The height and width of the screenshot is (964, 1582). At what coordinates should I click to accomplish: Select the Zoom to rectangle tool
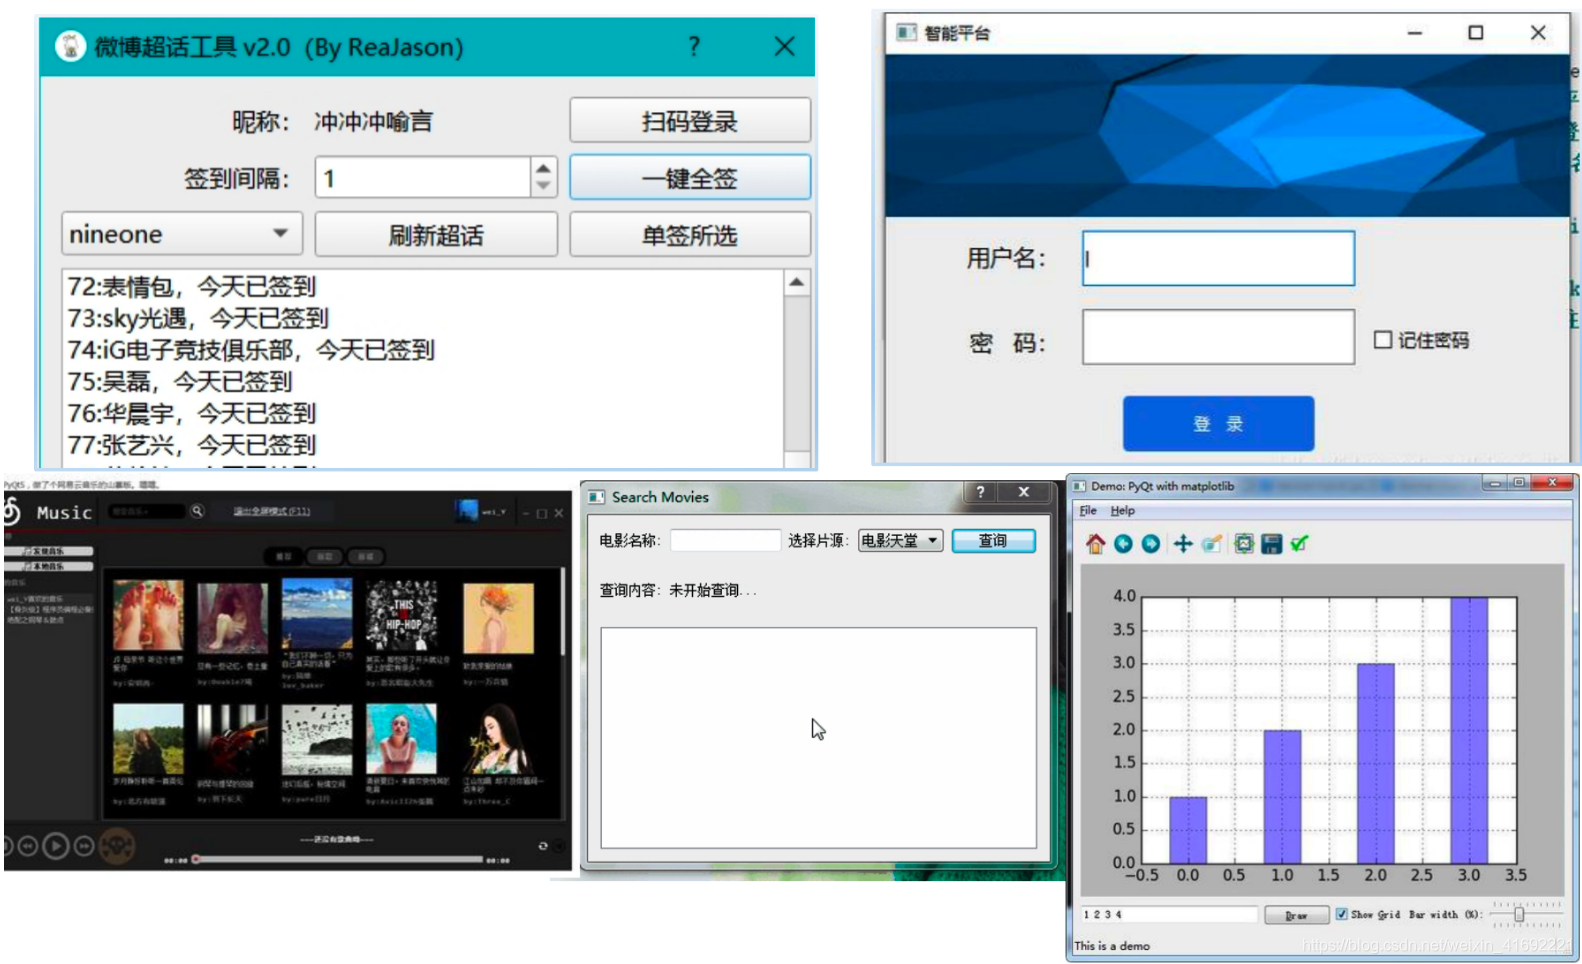(1211, 543)
